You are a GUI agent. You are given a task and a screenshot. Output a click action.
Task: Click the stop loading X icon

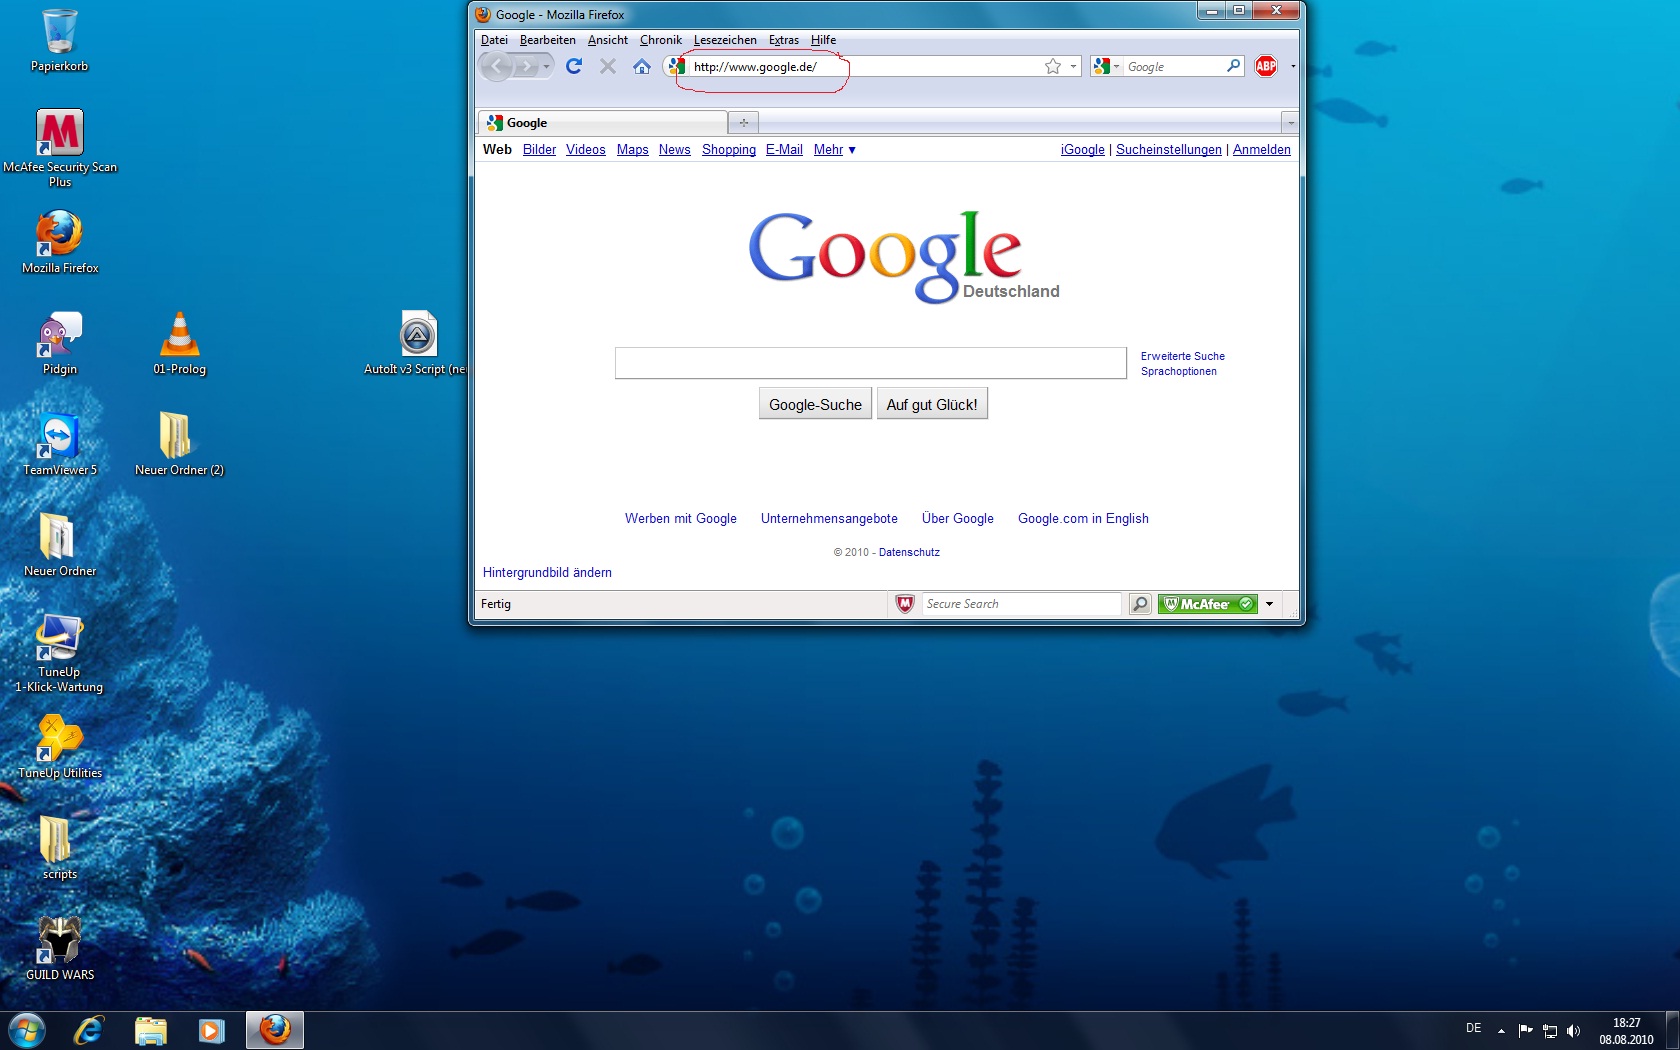pyautogui.click(x=608, y=66)
